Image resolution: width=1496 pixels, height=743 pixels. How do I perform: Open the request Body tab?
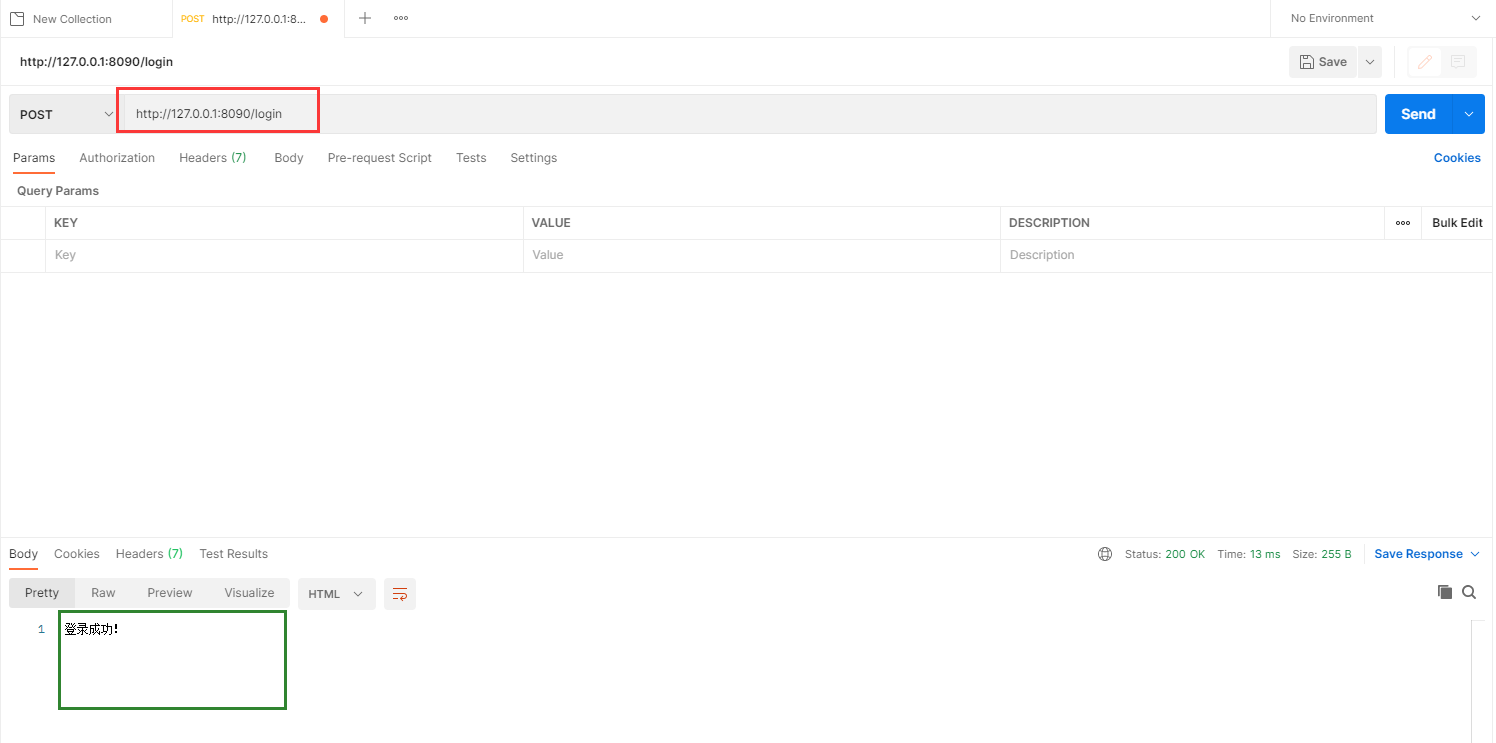coord(289,158)
